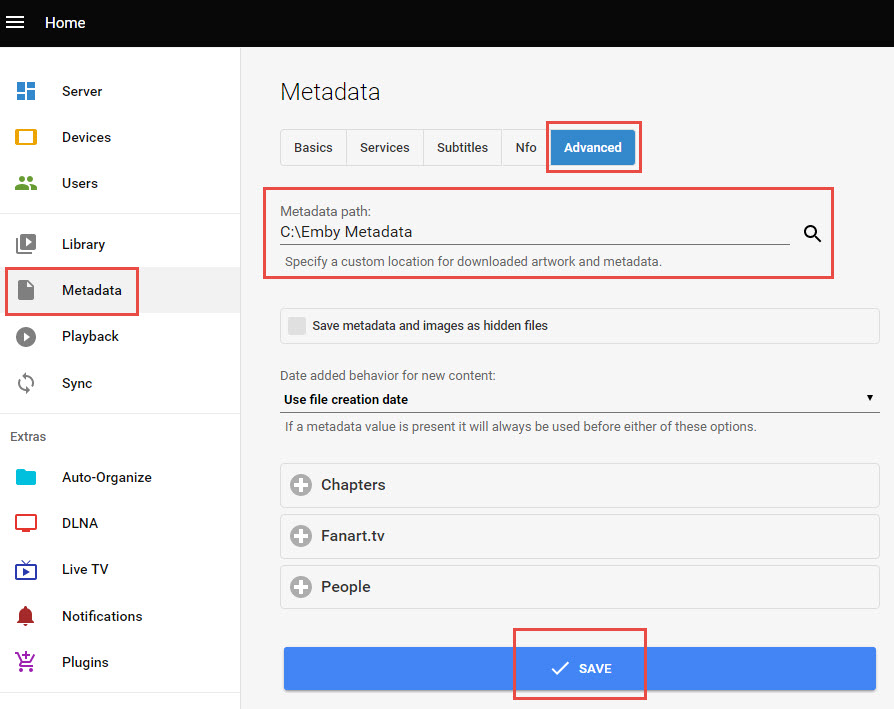Click into the Metadata path field
The image size is (894, 709).
[534, 232]
